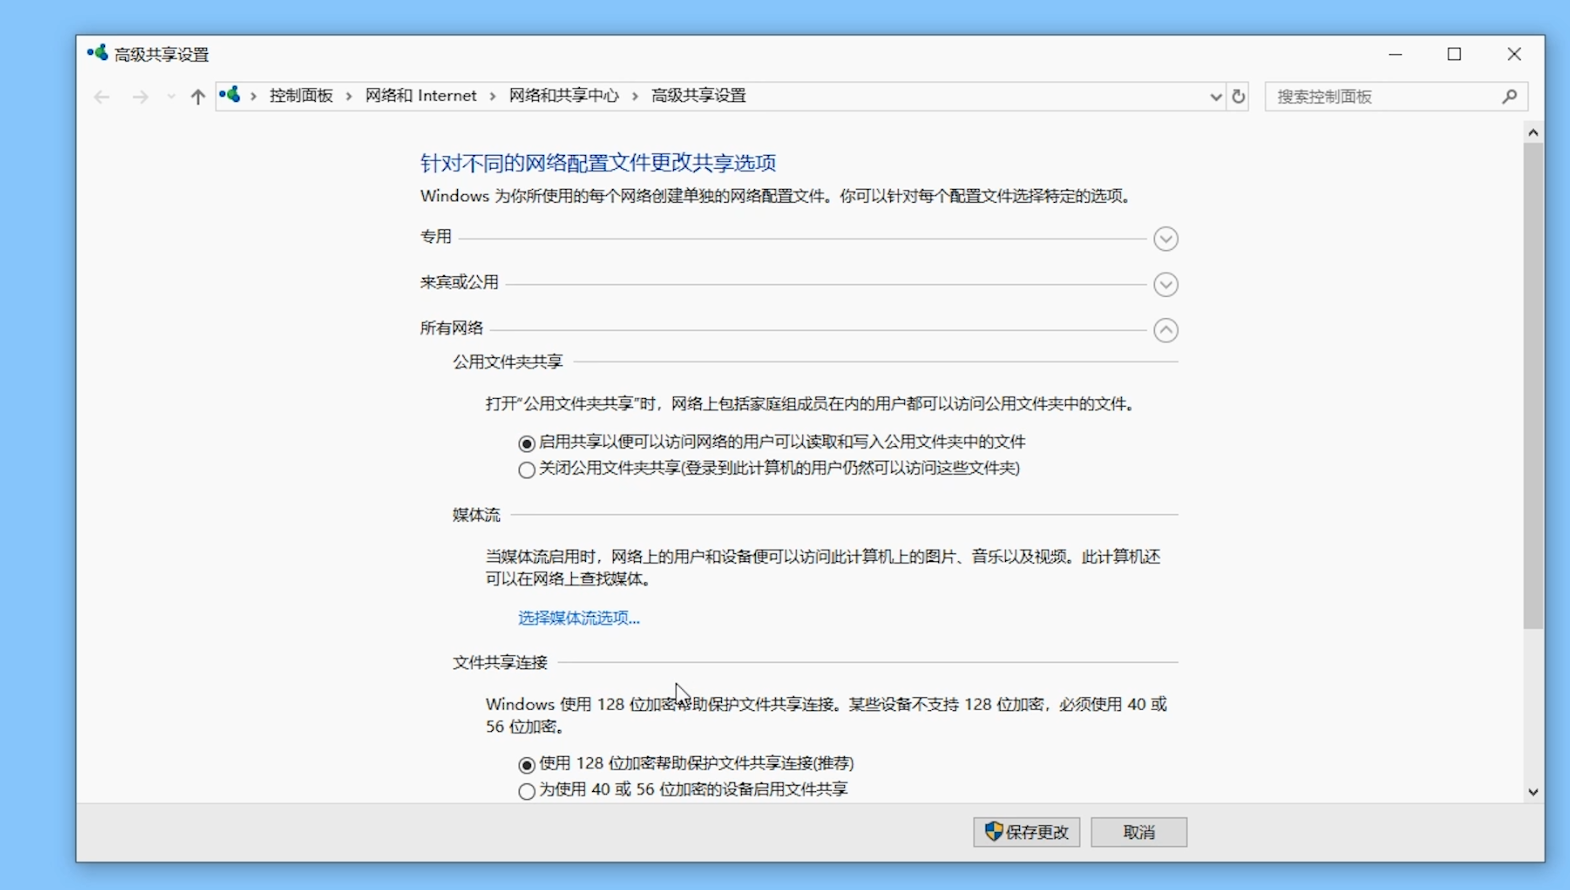Viewport: 1570px width, 890px height.
Task: Select 关闭公用文件夹共享 radio button
Action: click(527, 469)
